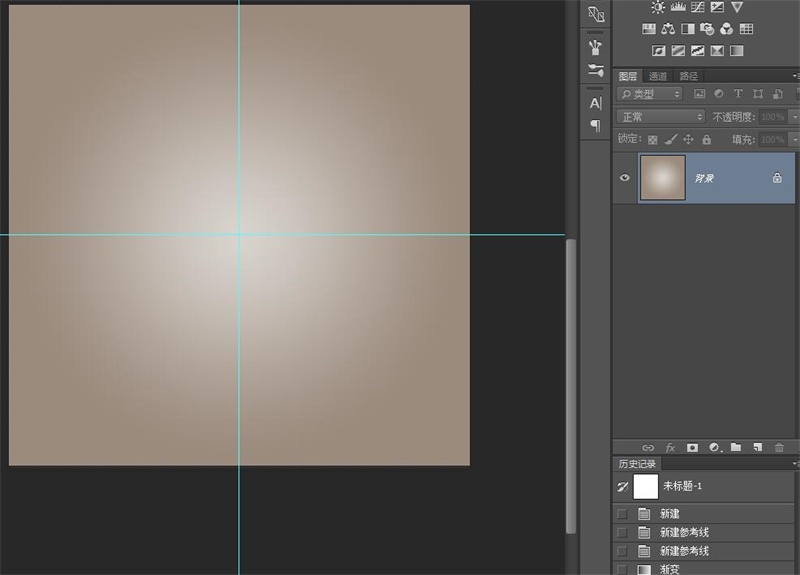Open the two-brushes collapsed panel

[595, 70]
